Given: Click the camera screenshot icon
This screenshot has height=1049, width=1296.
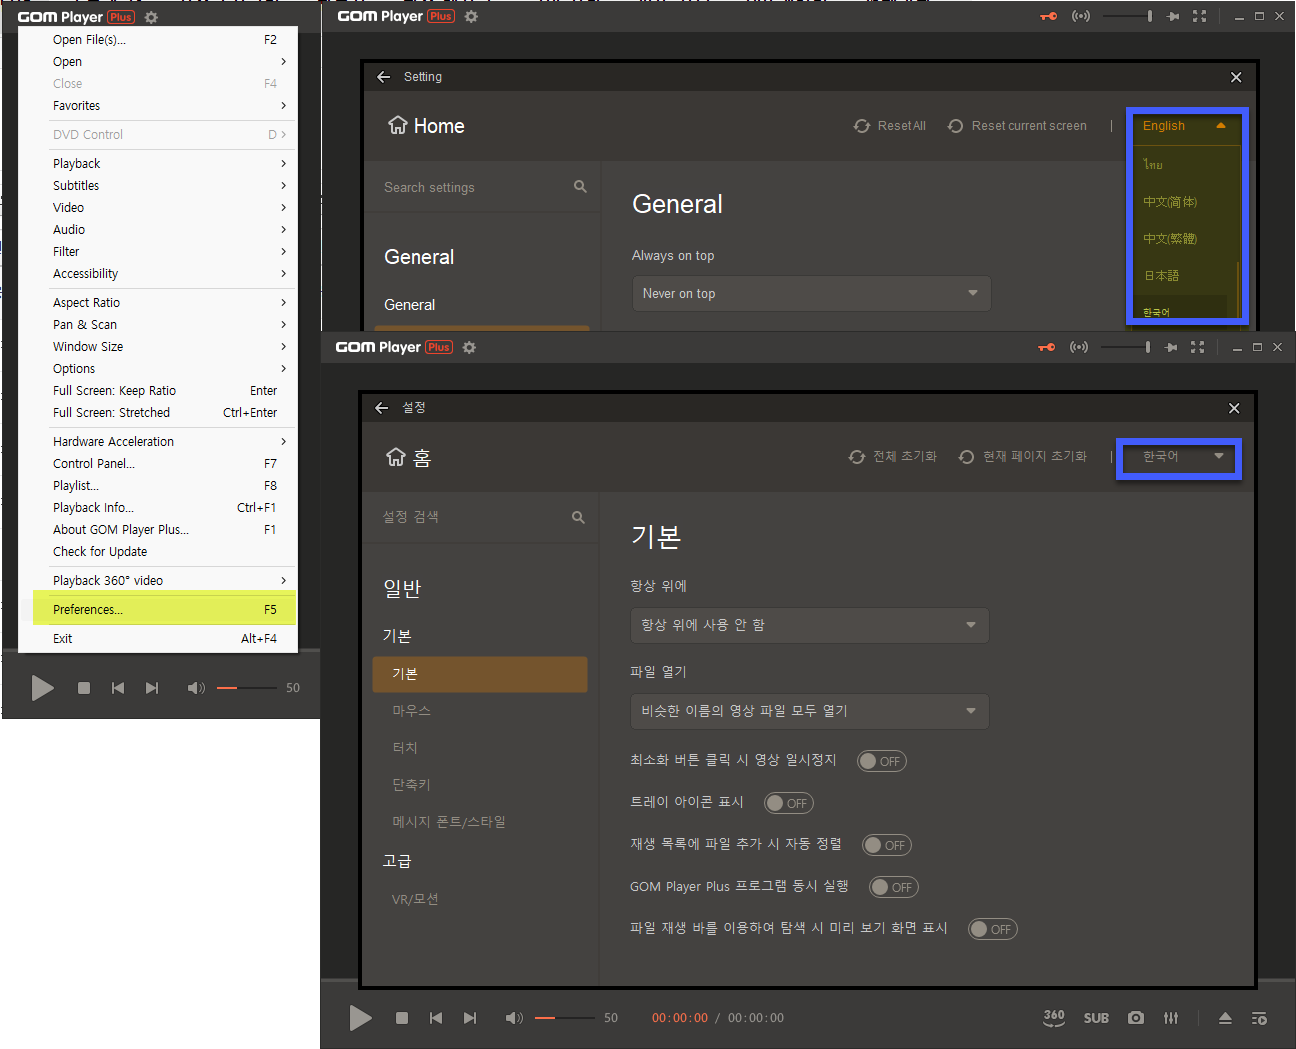Looking at the screenshot, I should 1136,1018.
